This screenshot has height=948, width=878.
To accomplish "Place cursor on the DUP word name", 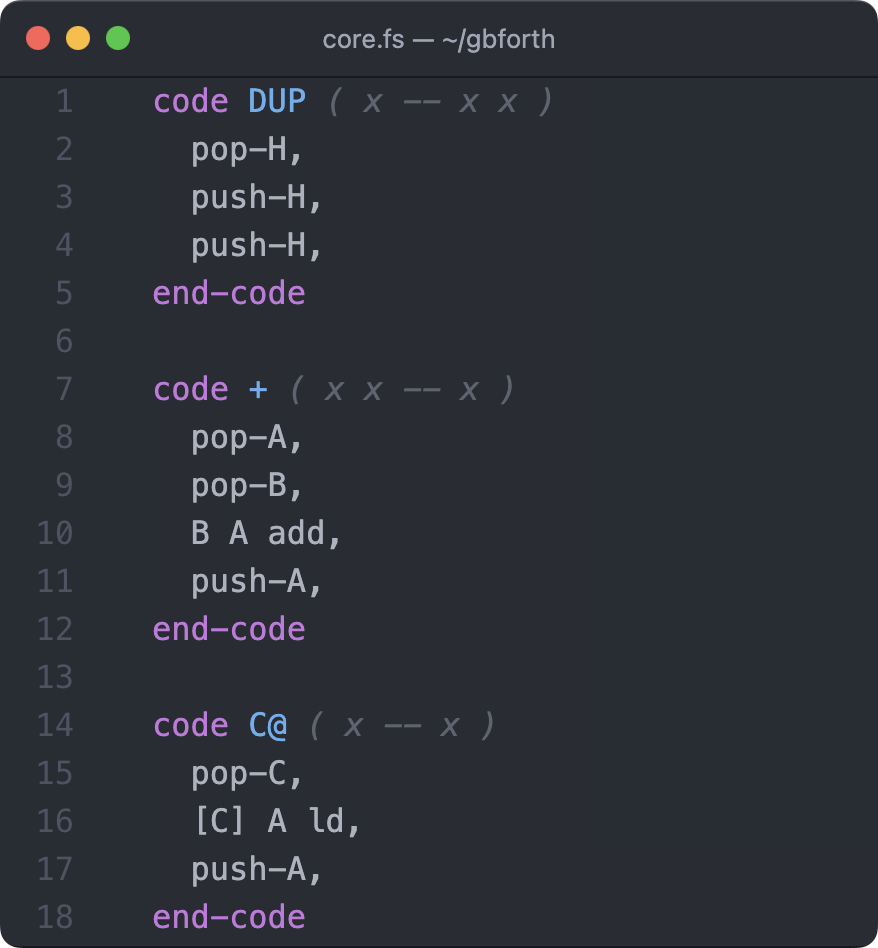I will 277,101.
